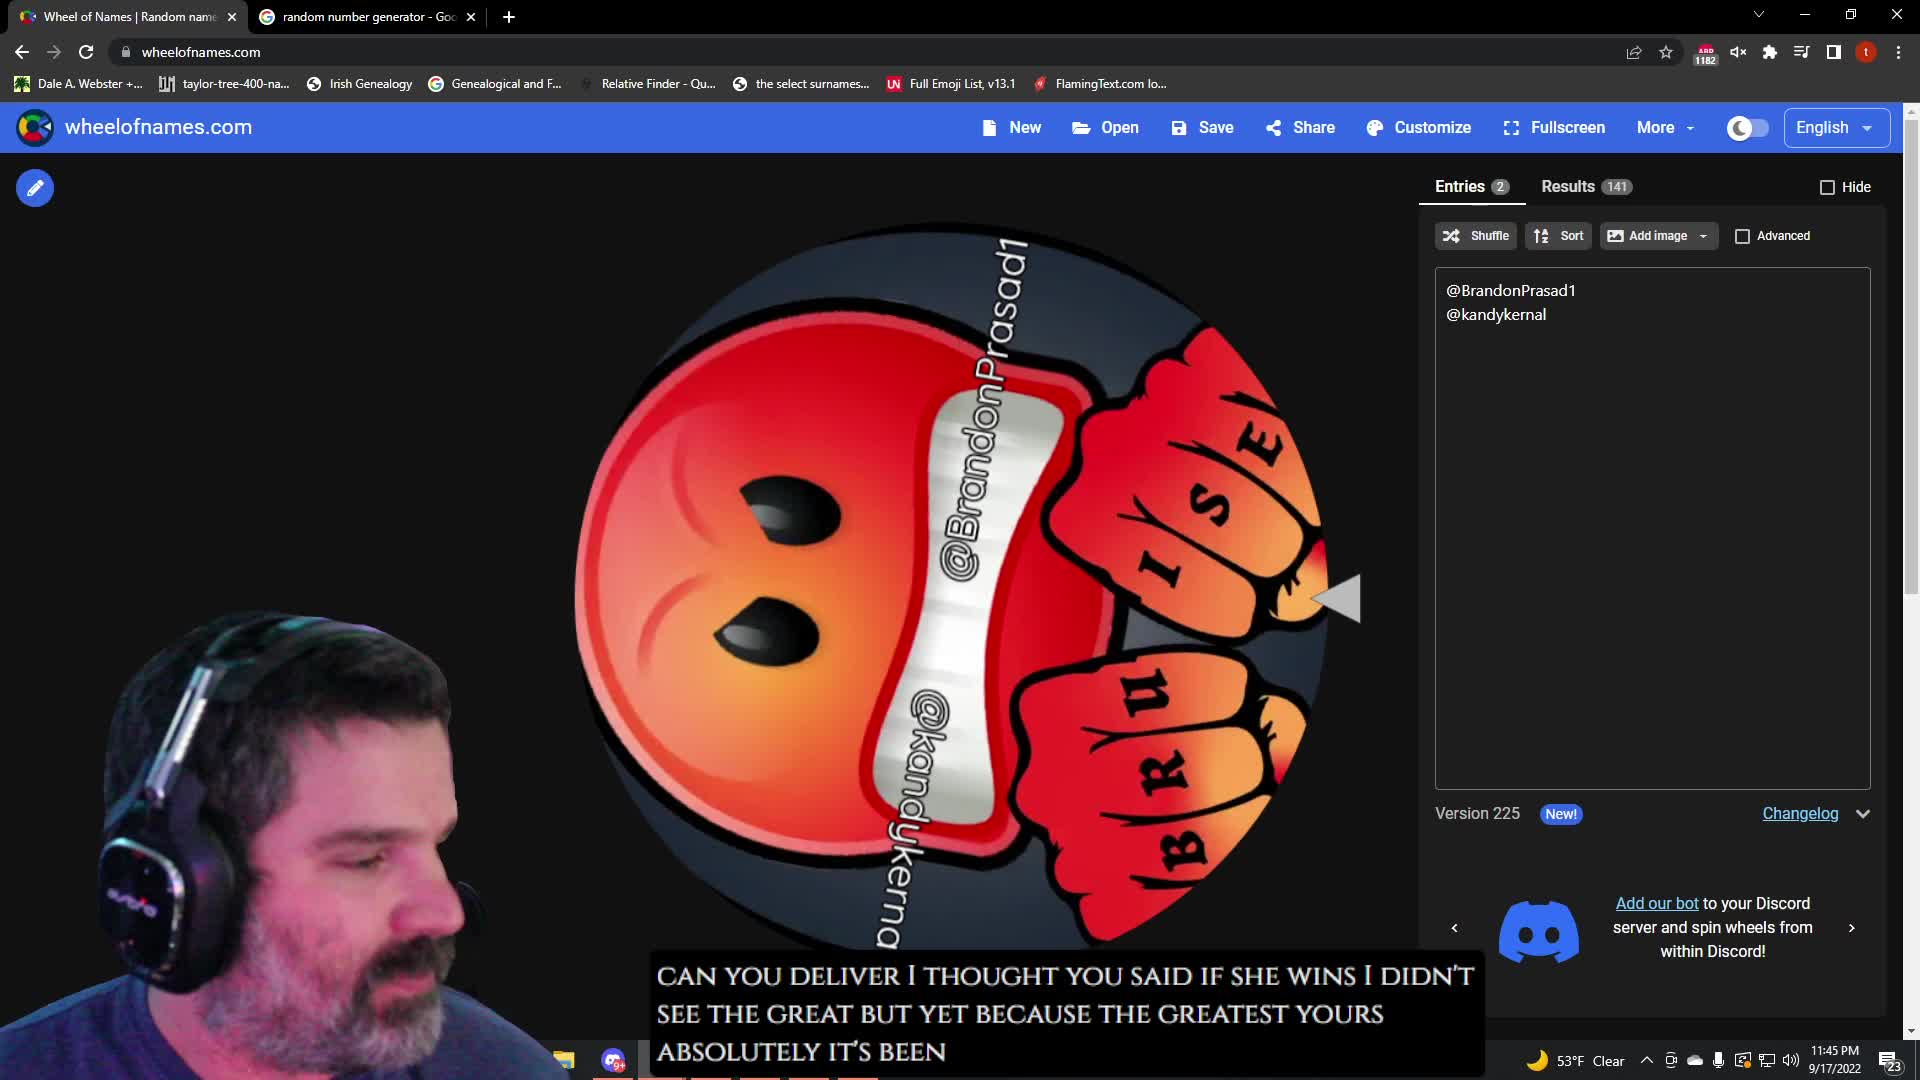
Task: Open the notification center with 23 alerts
Action: [1889, 1061]
